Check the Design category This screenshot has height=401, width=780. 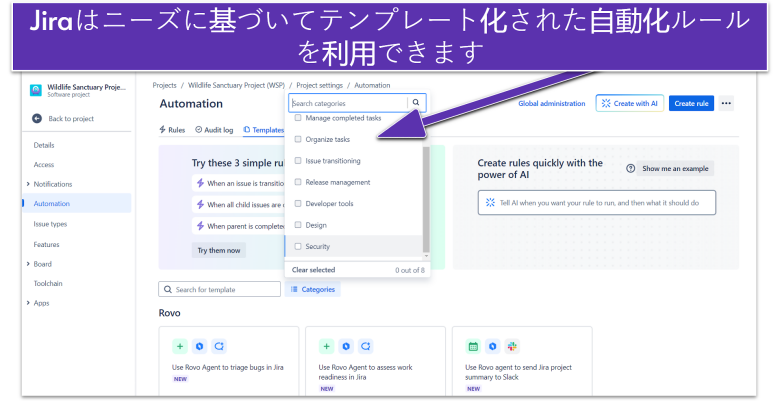(298, 225)
